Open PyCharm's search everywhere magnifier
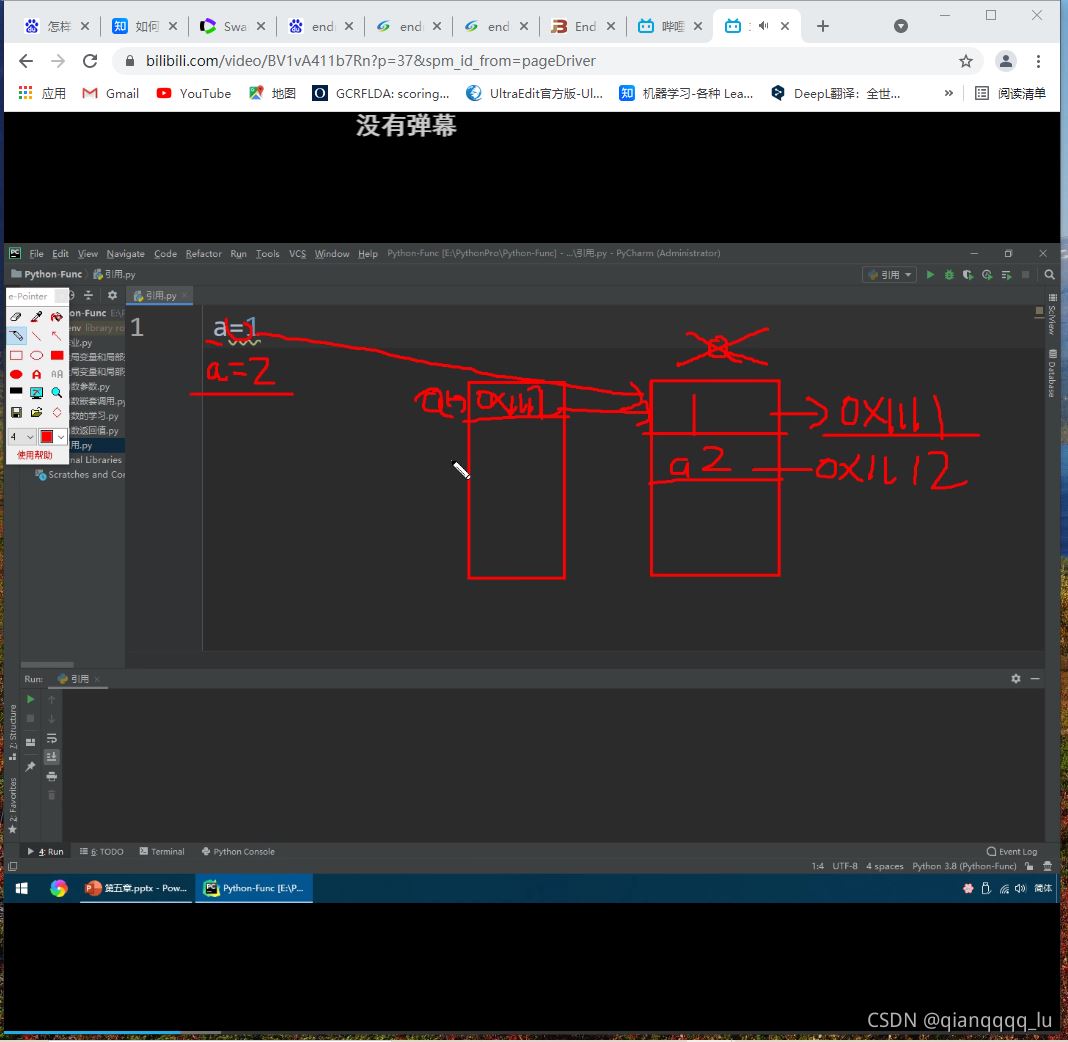Image resolution: width=1068 pixels, height=1042 pixels. click(1049, 275)
